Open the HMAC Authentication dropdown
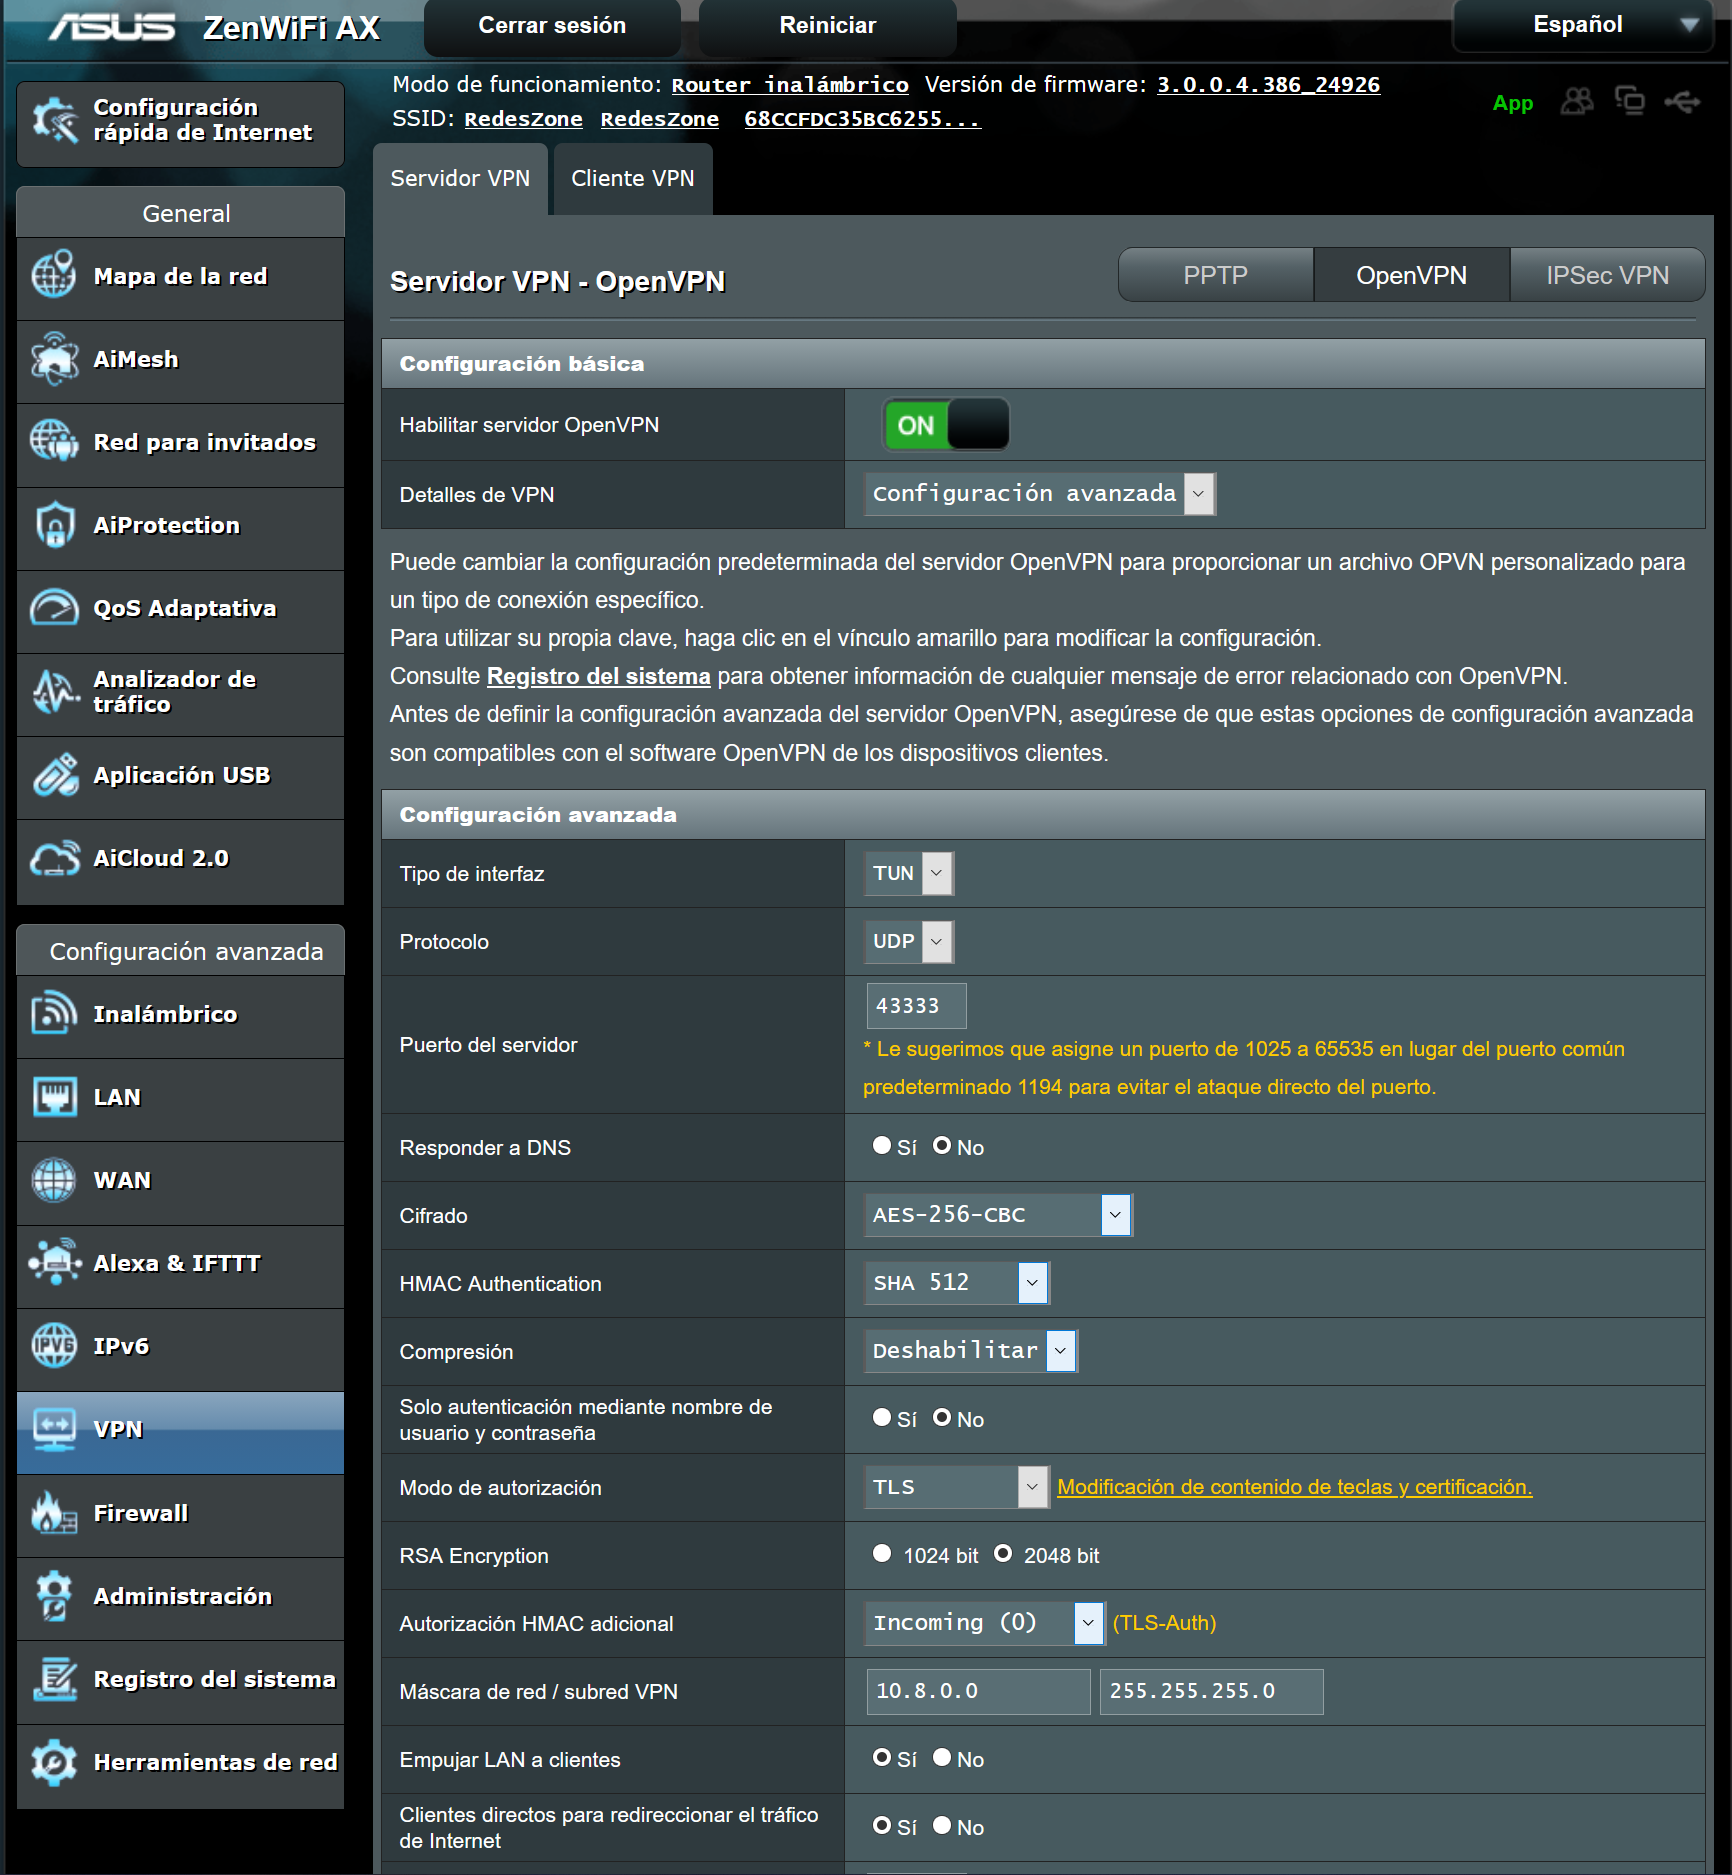Screen dimensions: 1732x1875 click(957, 1283)
